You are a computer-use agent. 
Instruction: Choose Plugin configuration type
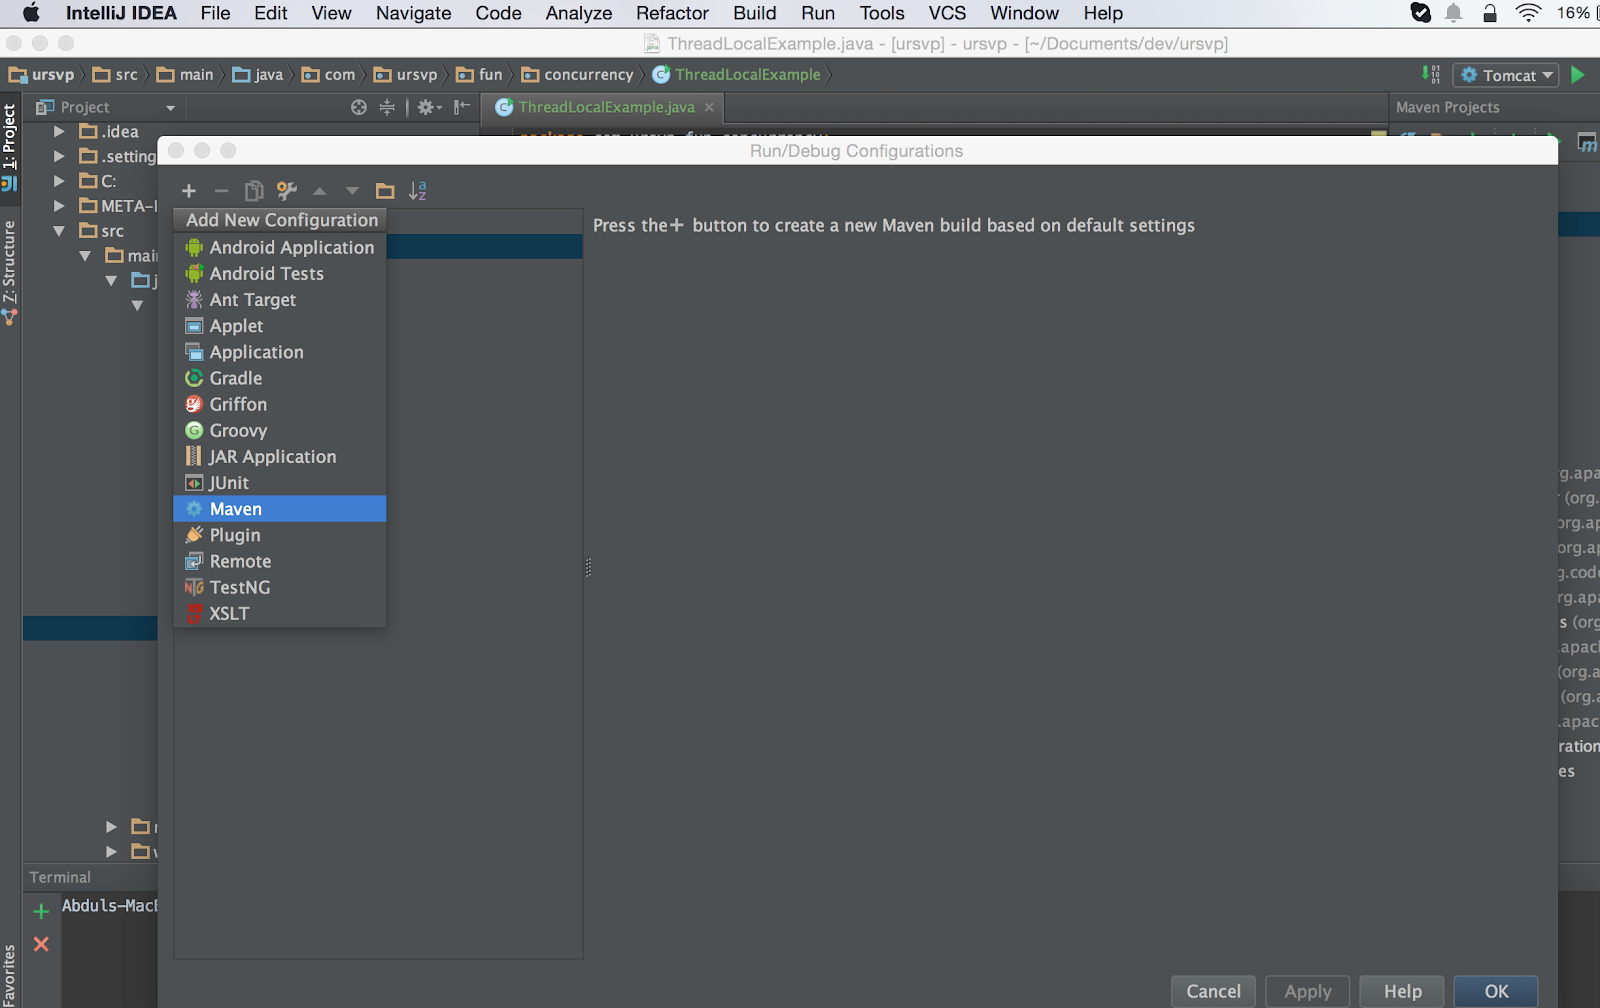point(280,535)
